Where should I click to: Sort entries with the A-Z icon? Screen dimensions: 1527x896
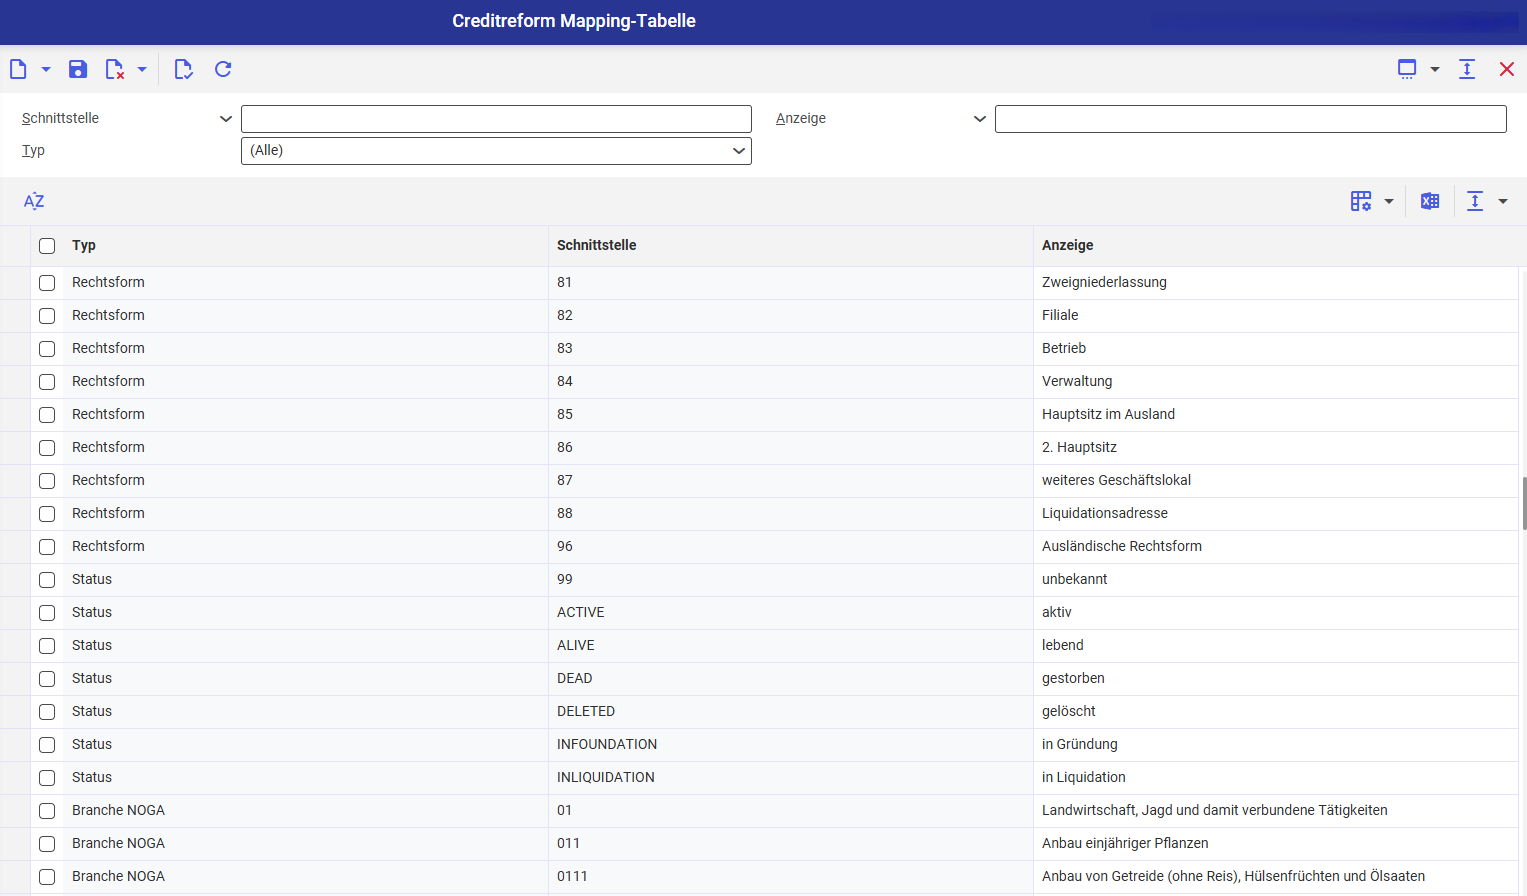click(34, 201)
